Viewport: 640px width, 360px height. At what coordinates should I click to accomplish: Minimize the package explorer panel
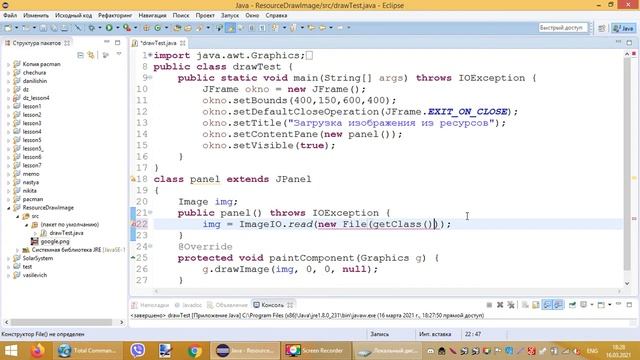(107, 42)
